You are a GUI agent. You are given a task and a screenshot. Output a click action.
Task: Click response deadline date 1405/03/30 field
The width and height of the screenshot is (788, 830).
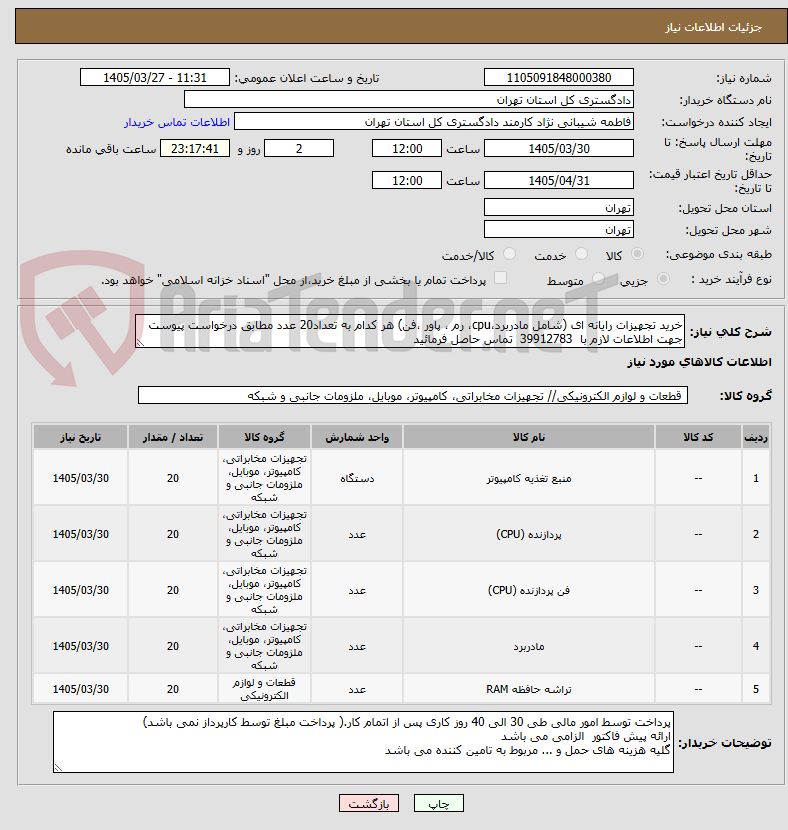click(x=559, y=149)
